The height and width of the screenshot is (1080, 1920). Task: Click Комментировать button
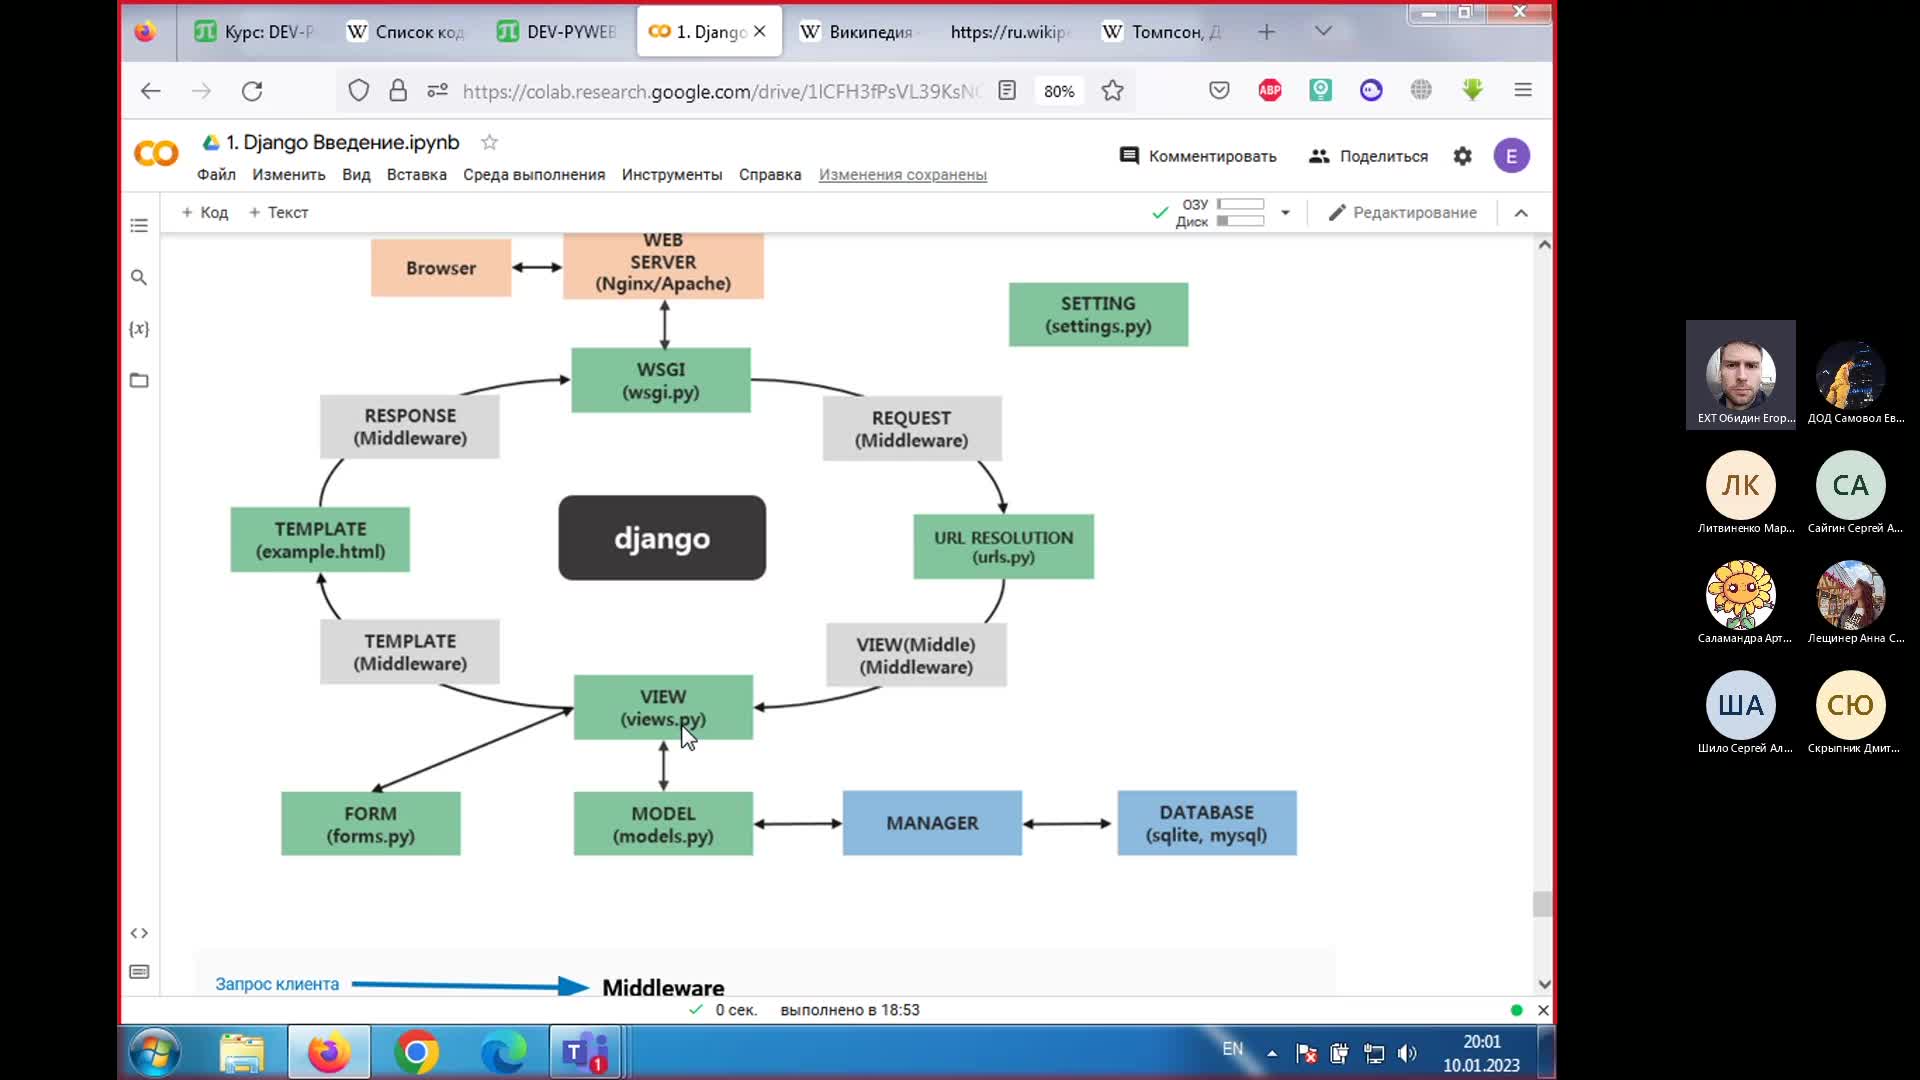pos(1198,156)
